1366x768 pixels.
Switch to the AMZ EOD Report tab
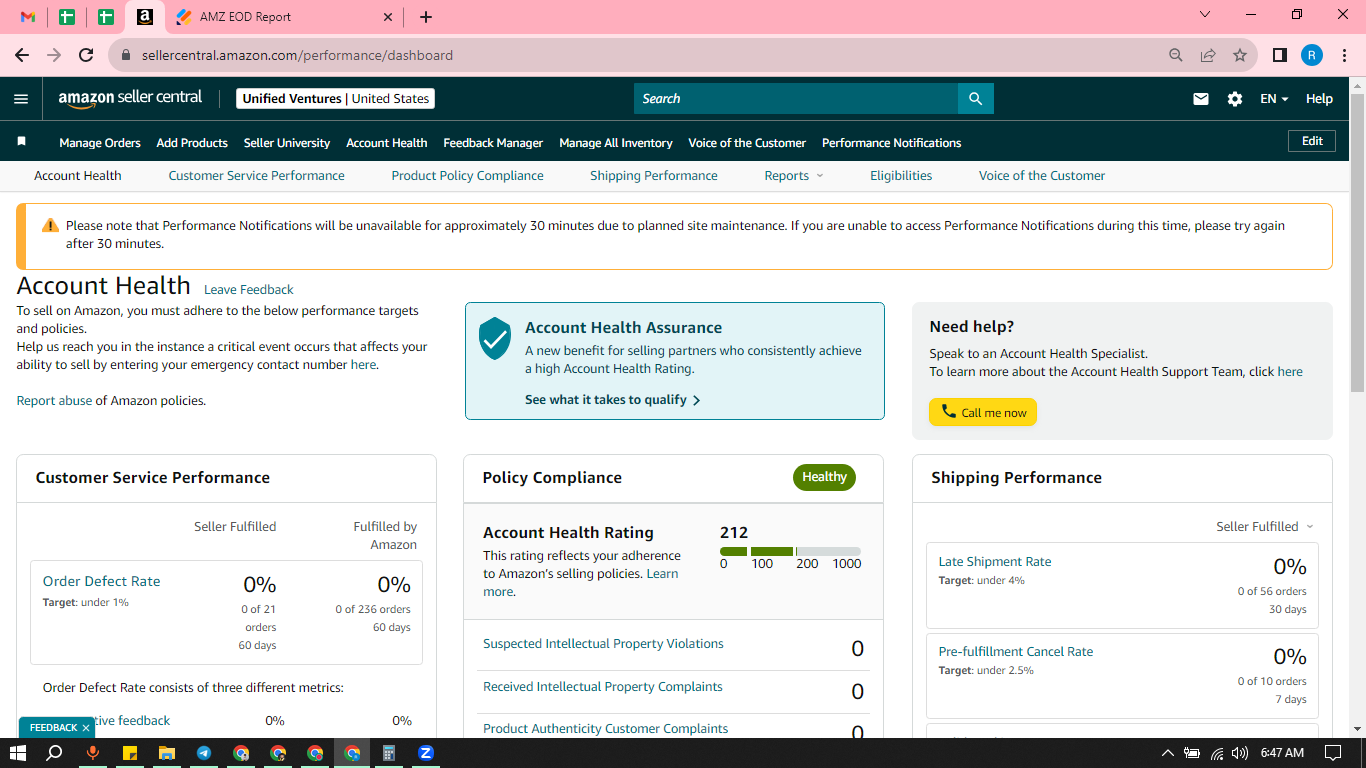pyautogui.click(x=284, y=17)
